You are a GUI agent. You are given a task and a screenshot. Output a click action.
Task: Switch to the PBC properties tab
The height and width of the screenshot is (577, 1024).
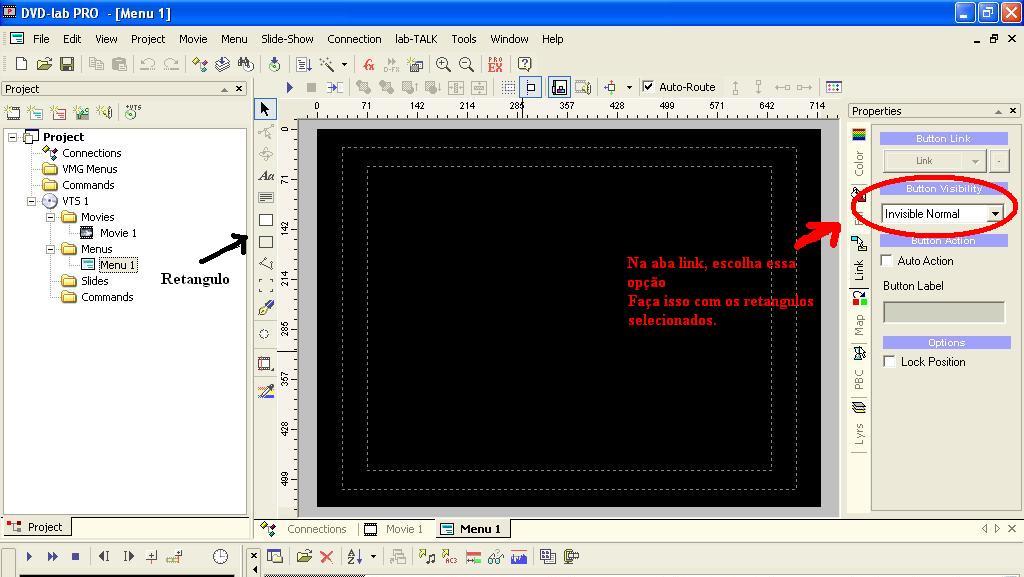coord(859,369)
